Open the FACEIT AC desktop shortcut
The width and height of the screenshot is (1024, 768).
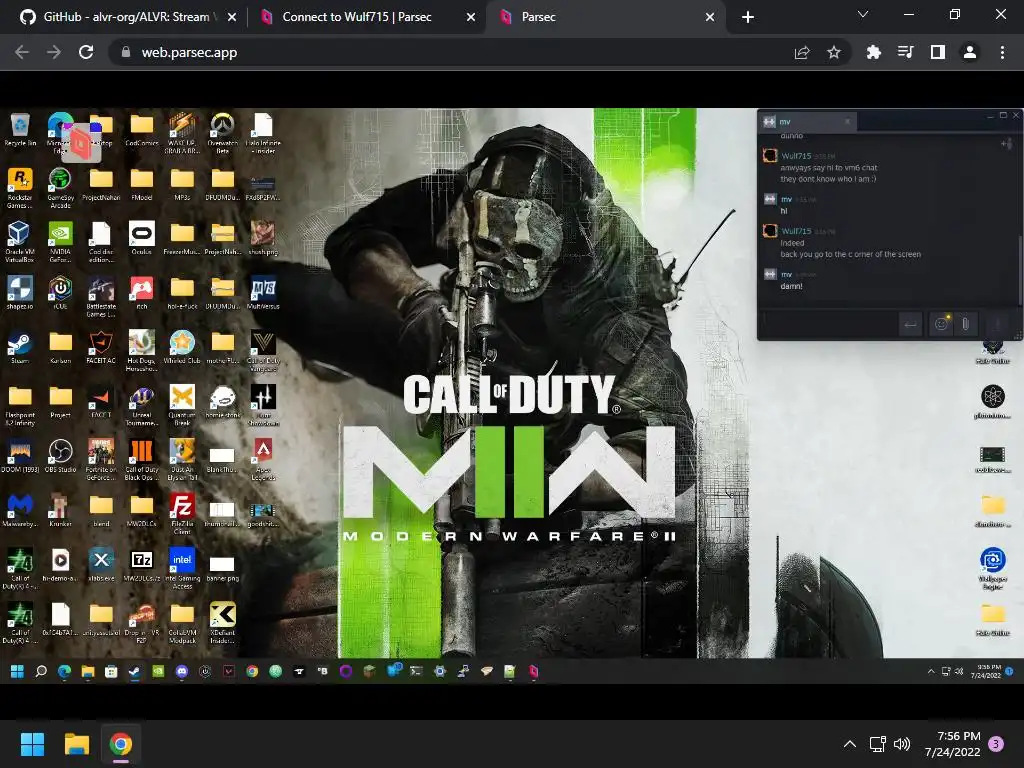[101, 347]
